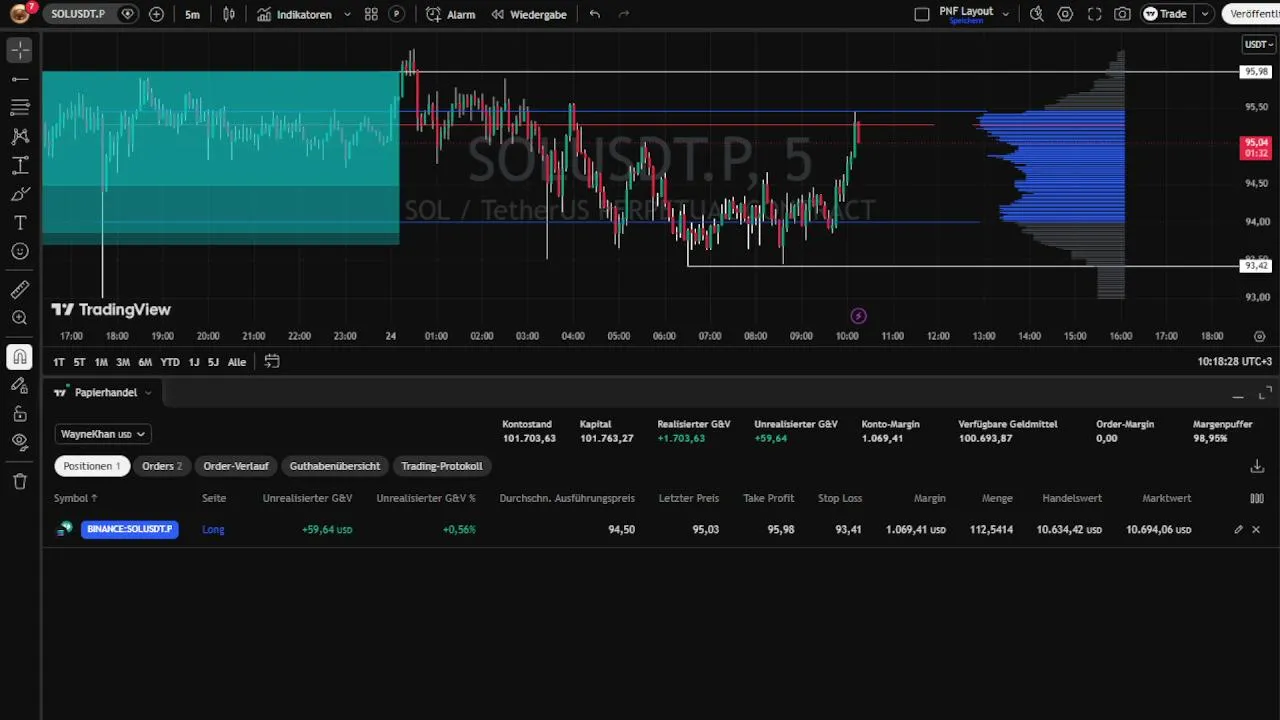The width and height of the screenshot is (1280, 720).
Task: Open the Fibonacci and Gann tools
Action: (x=20, y=107)
